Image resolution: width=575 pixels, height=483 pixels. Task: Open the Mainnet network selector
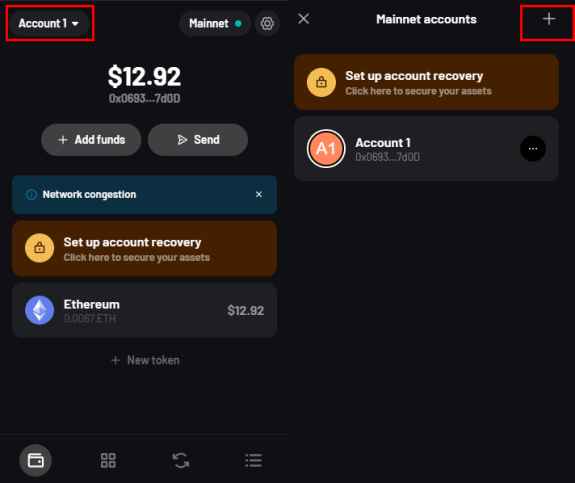pyautogui.click(x=215, y=23)
